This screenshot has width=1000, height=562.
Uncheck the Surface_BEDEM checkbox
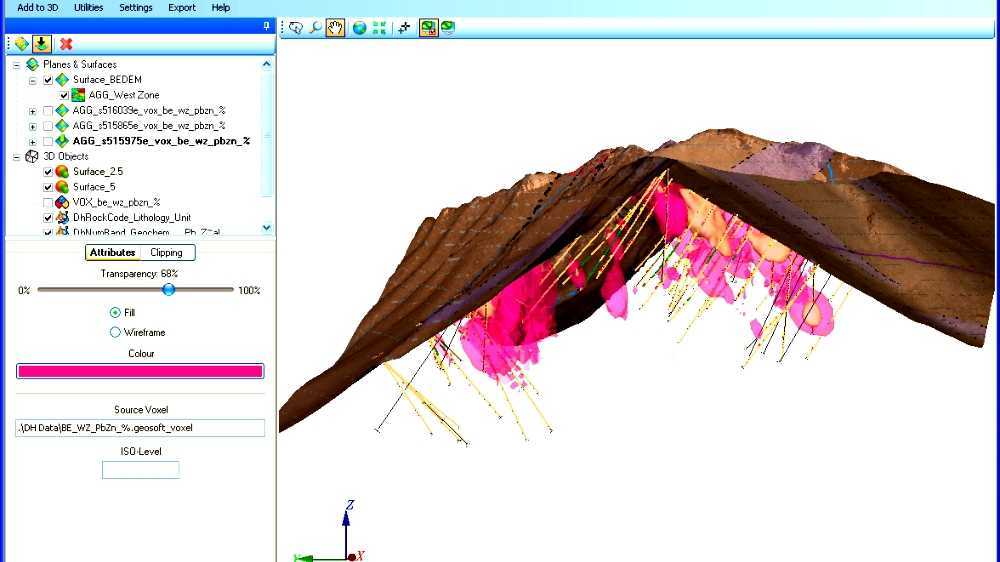click(x=48, y=80)
